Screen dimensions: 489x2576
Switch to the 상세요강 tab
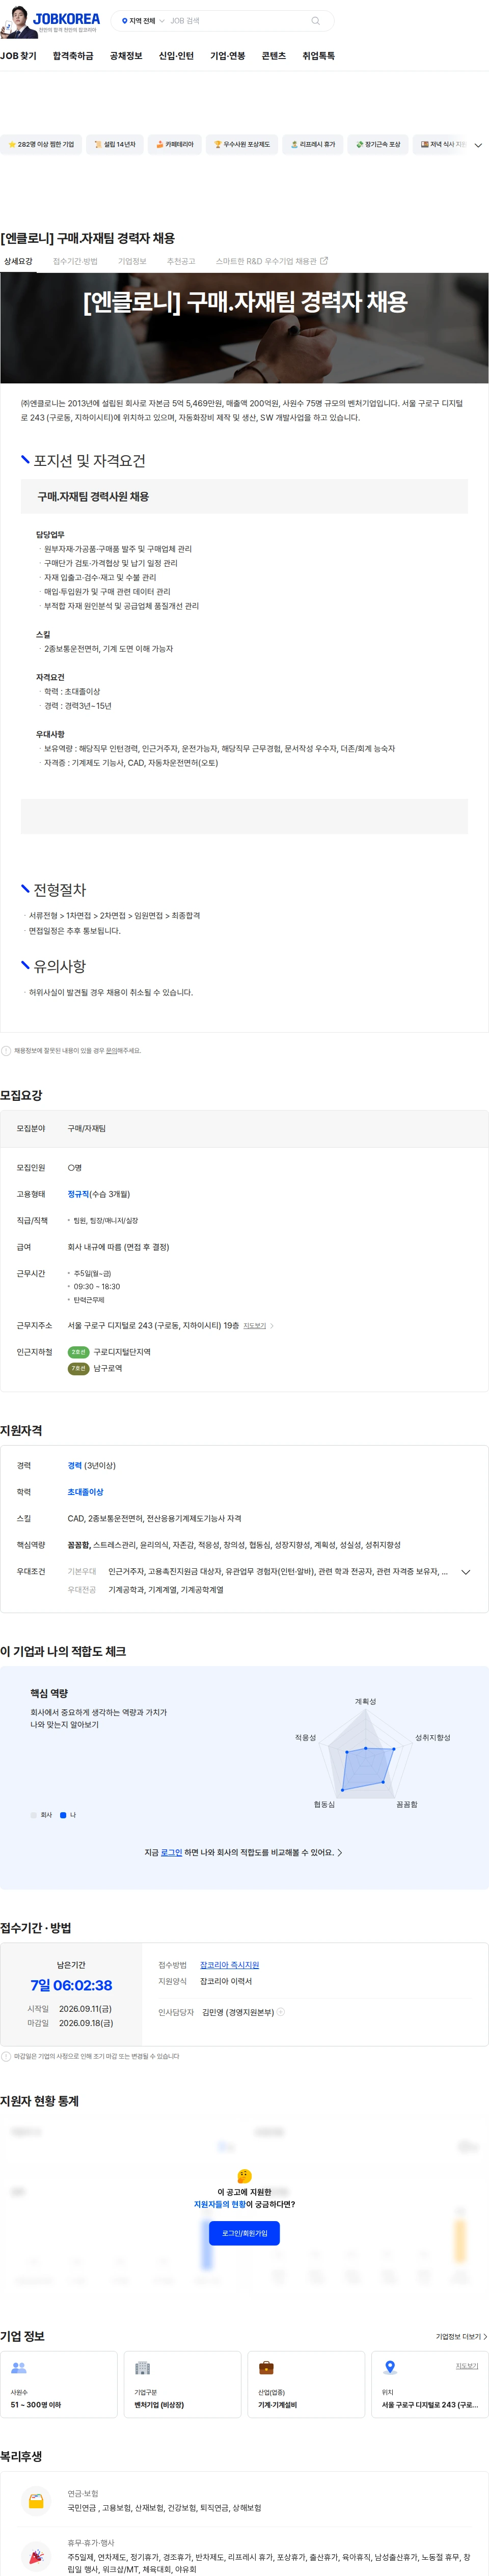18,261
